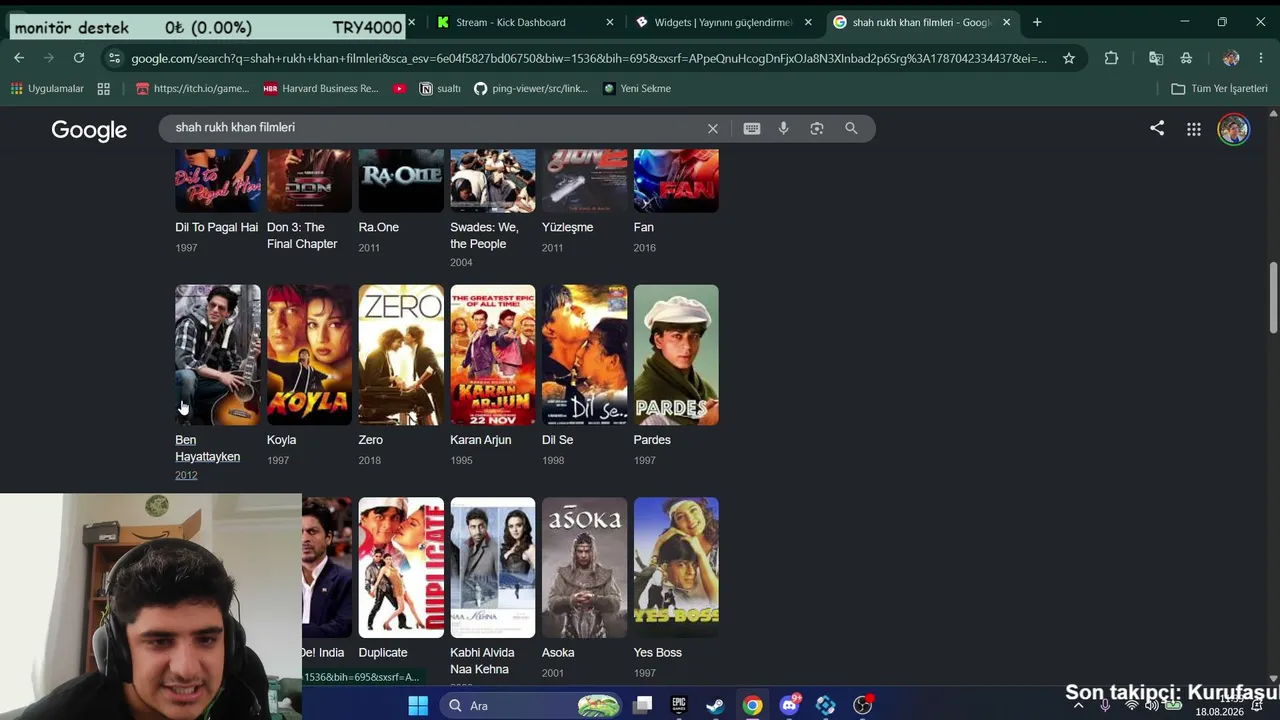Open the on-screen keyboard input tool
The image size is (1280, 720).
click(752, 128)
